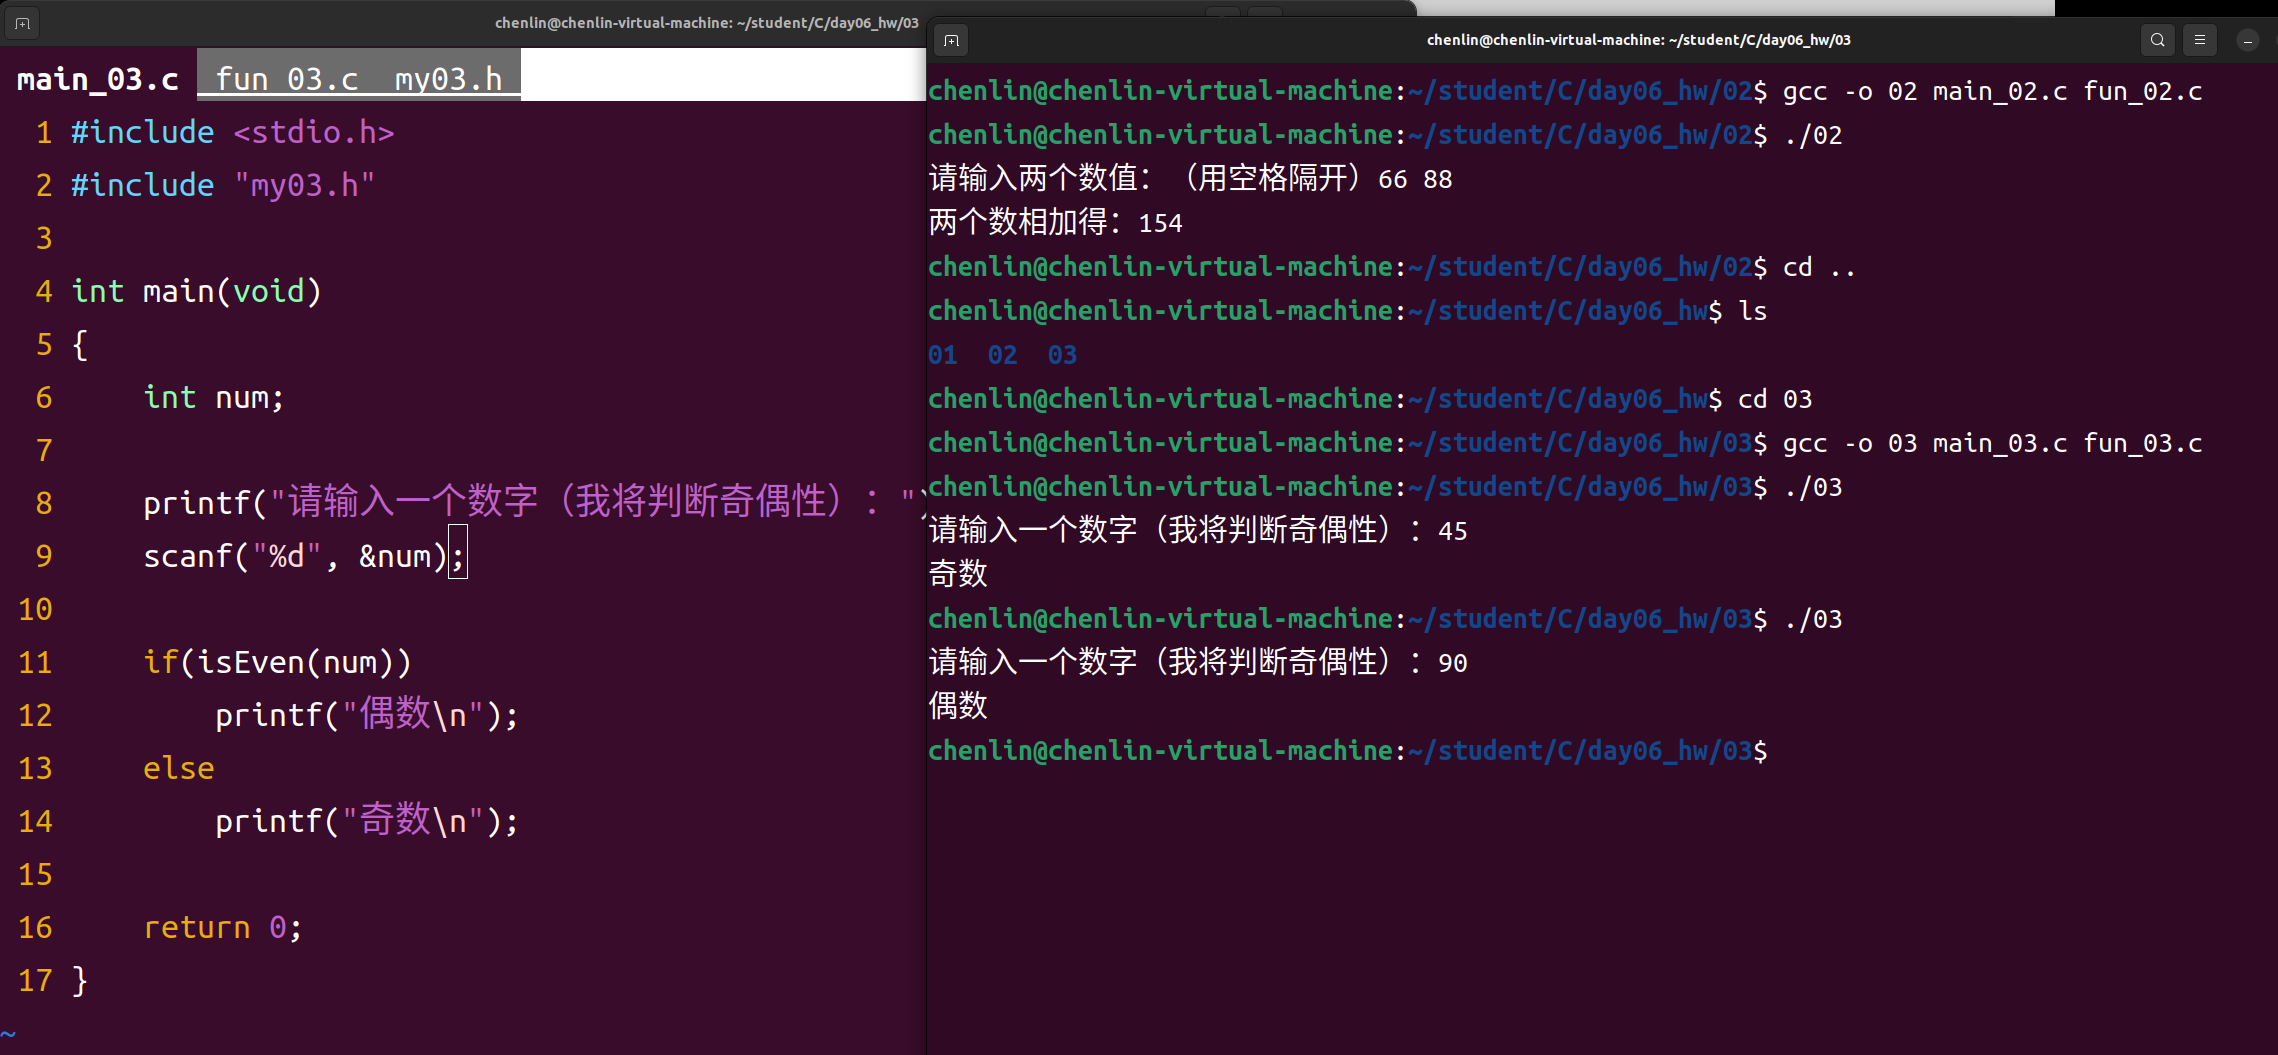Viewport: 2278px width, 1055px height.
Task: Open new tab icon in left terminal titlebar
Action: tap(22, 23)
